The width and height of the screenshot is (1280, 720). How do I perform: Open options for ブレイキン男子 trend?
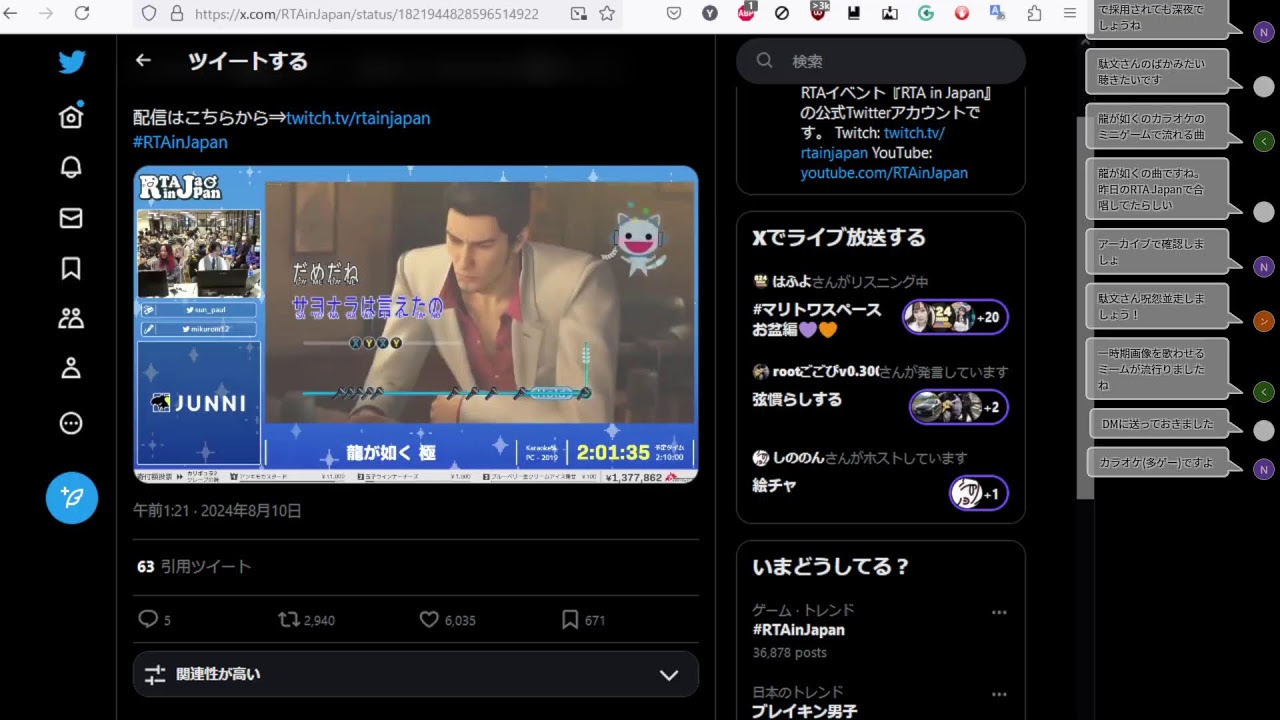(999, 694)
